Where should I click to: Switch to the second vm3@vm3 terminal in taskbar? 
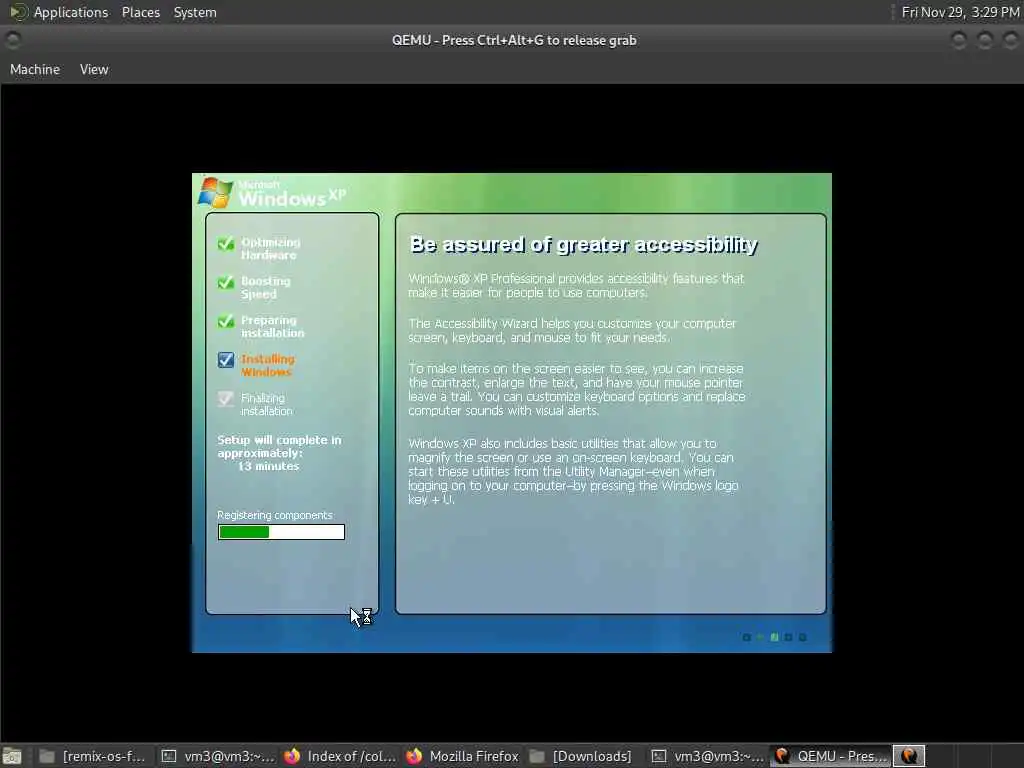pyautogui.click(x=708, y=756)
